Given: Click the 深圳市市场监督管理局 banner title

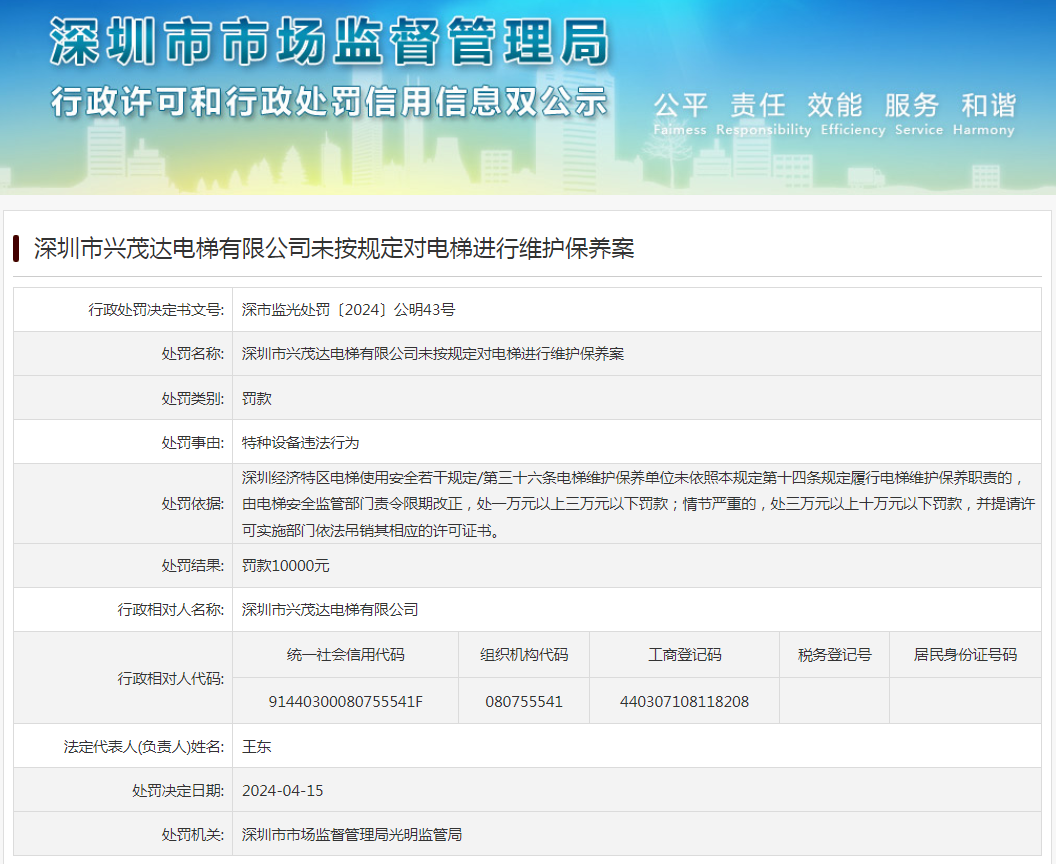Looking at the screenshot, I should tap(329, 42).
